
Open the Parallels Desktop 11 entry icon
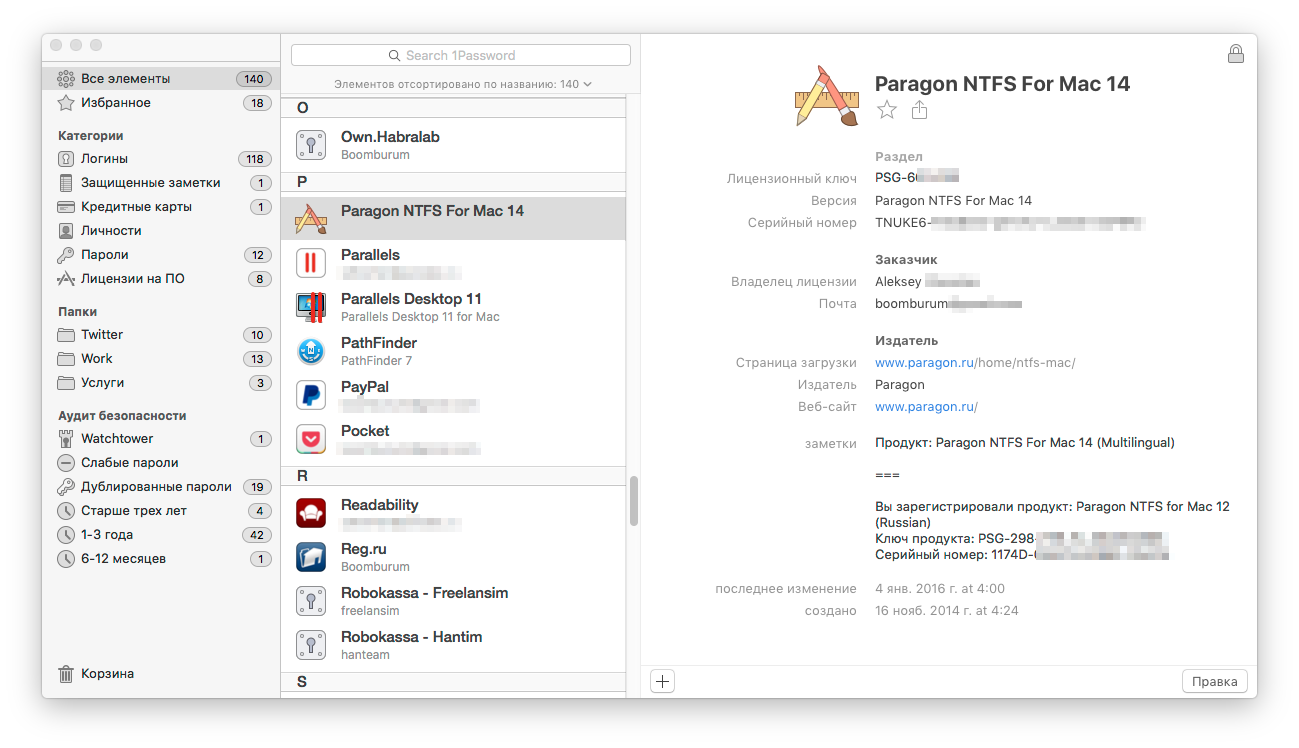click(311, 307)
